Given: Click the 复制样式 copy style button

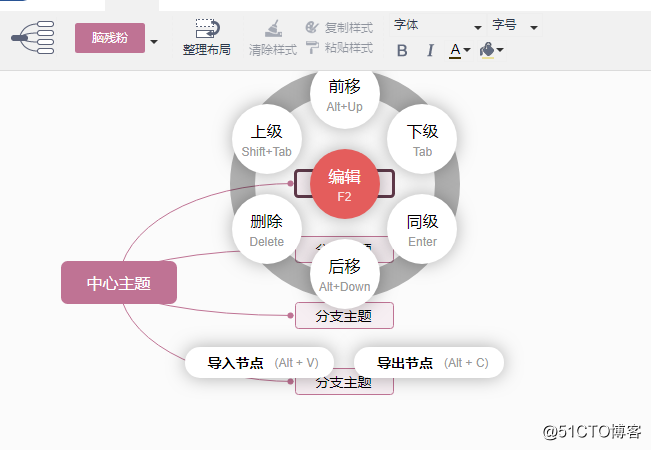Looking at the screenshot, I should coord(339,27).
